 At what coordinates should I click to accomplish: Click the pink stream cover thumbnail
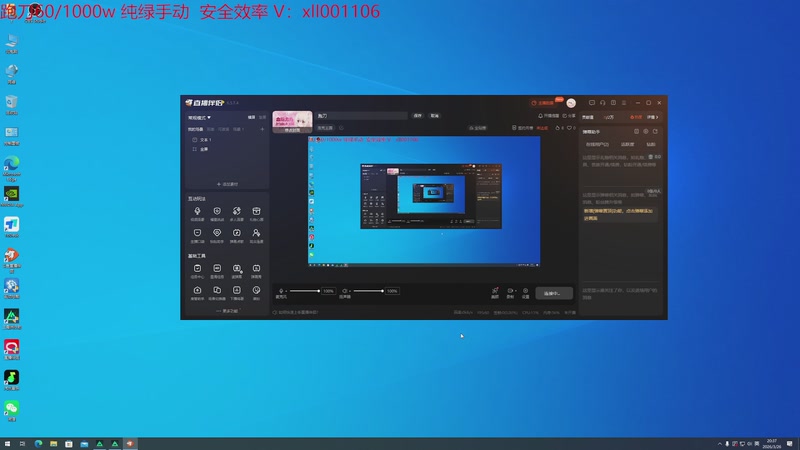292,122
